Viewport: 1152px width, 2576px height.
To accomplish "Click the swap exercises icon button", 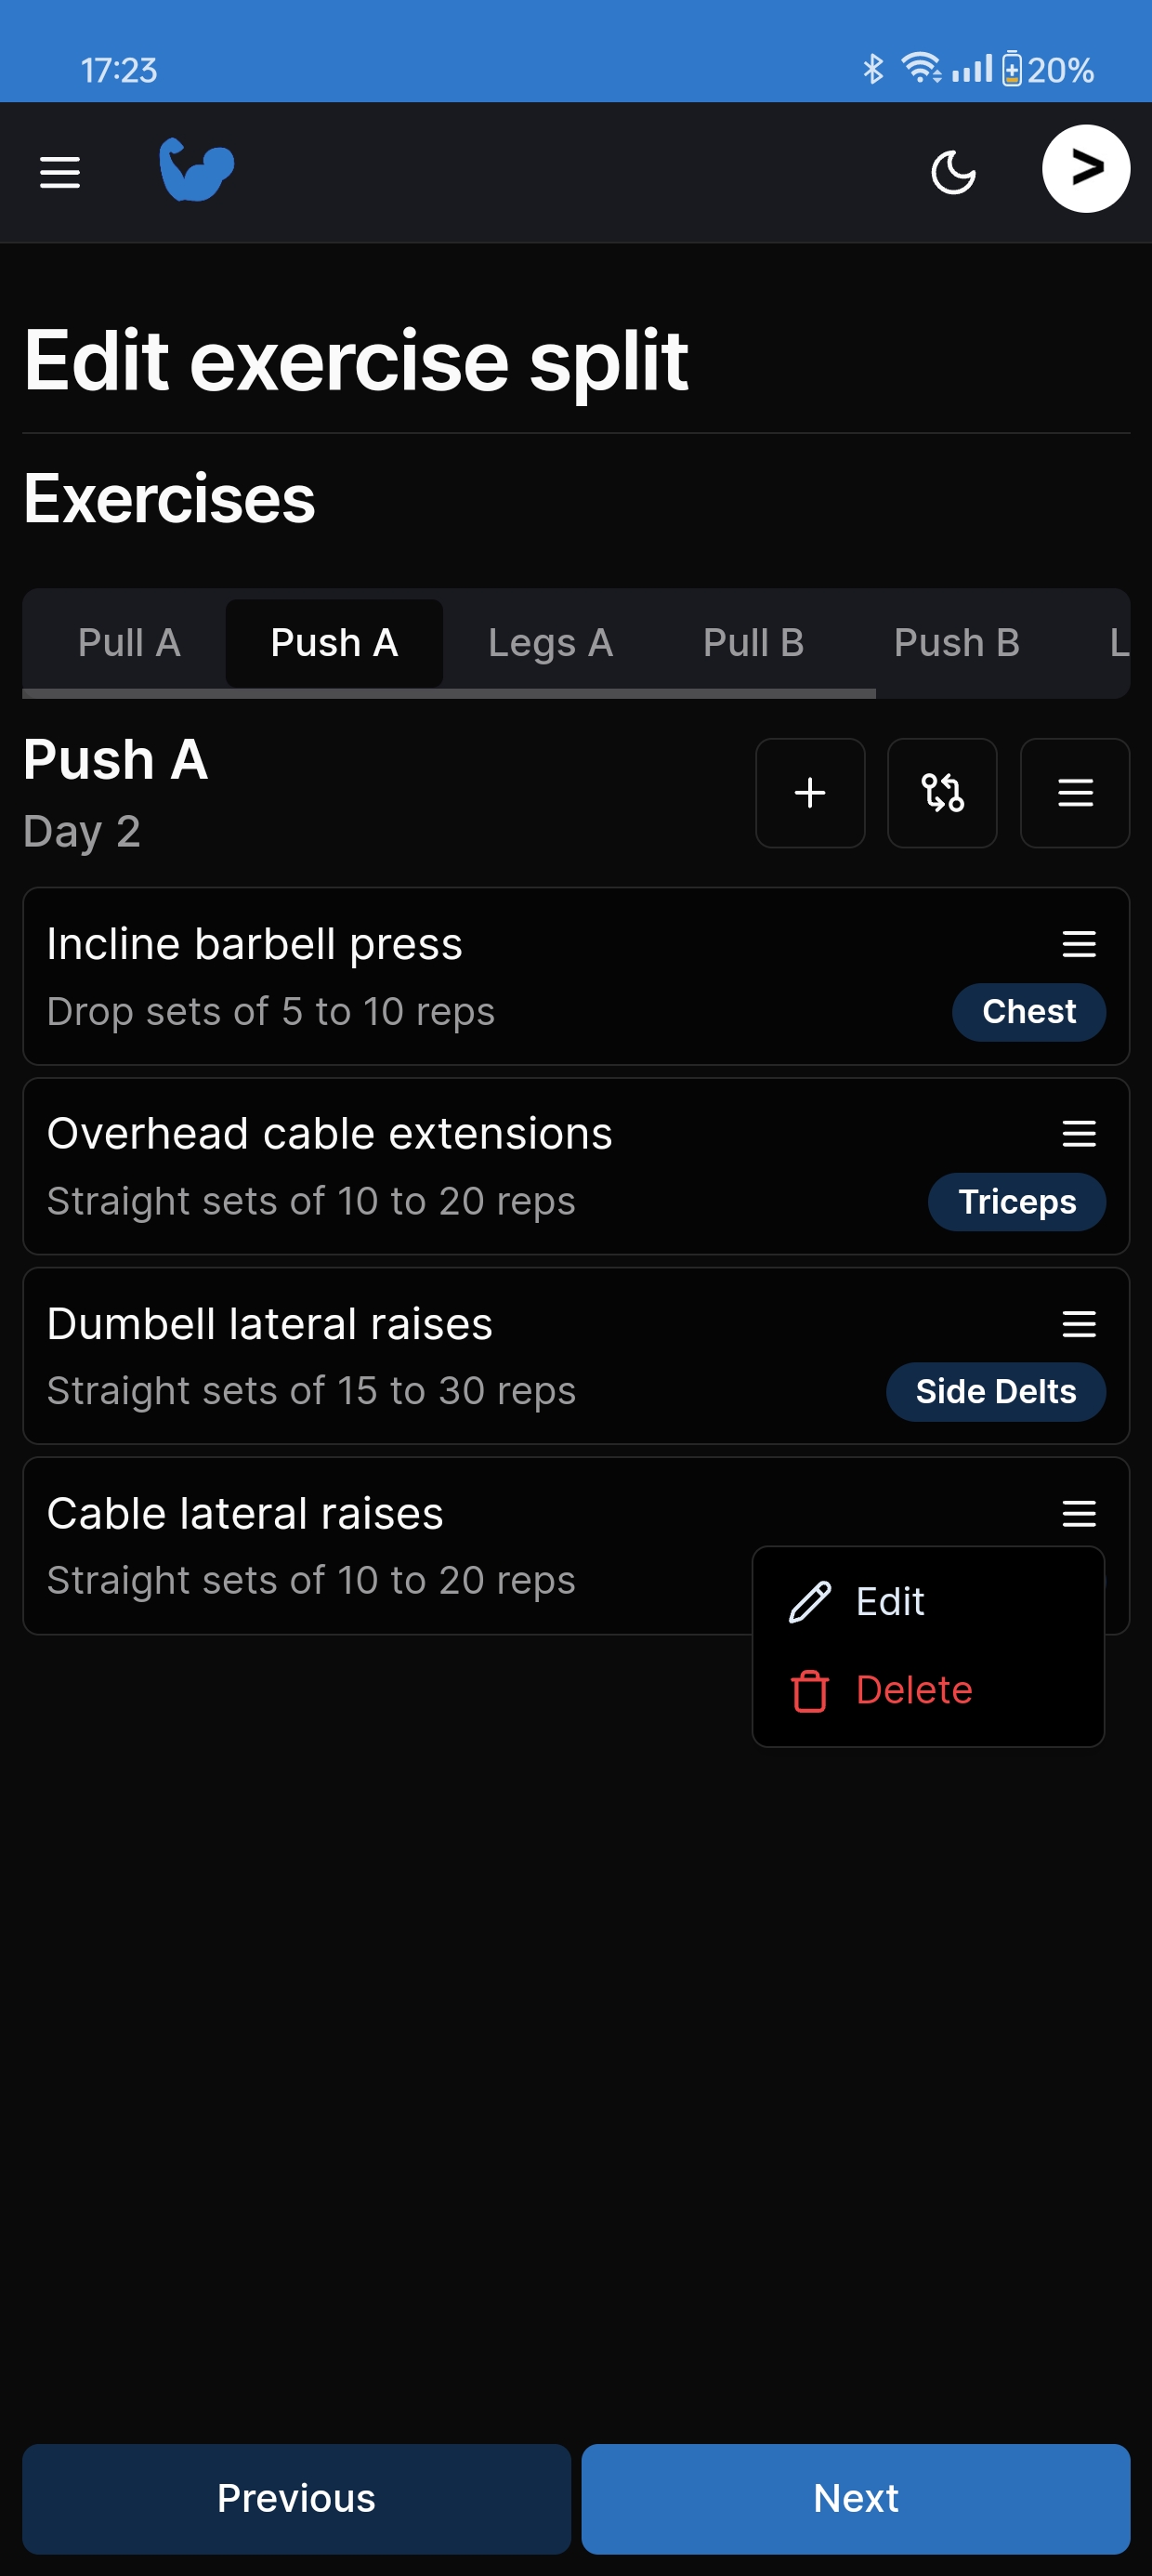I will 941,793.
